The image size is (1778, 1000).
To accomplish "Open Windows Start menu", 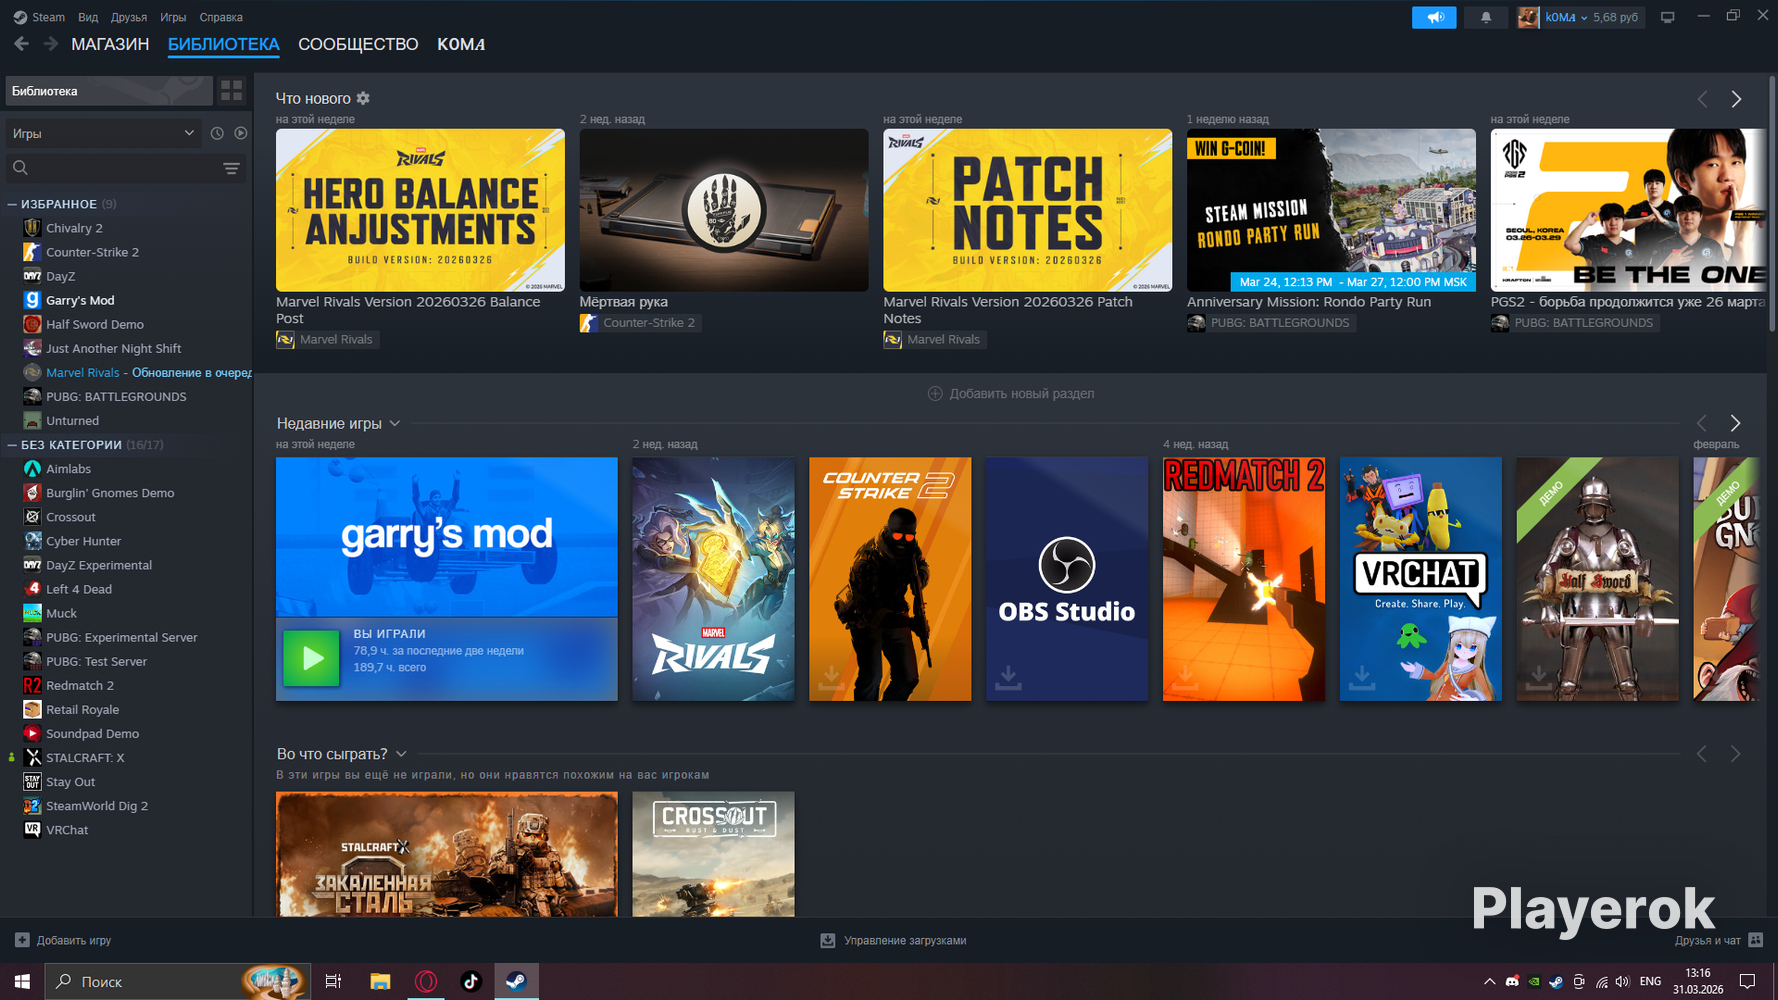I will click(x=22, y=981).
